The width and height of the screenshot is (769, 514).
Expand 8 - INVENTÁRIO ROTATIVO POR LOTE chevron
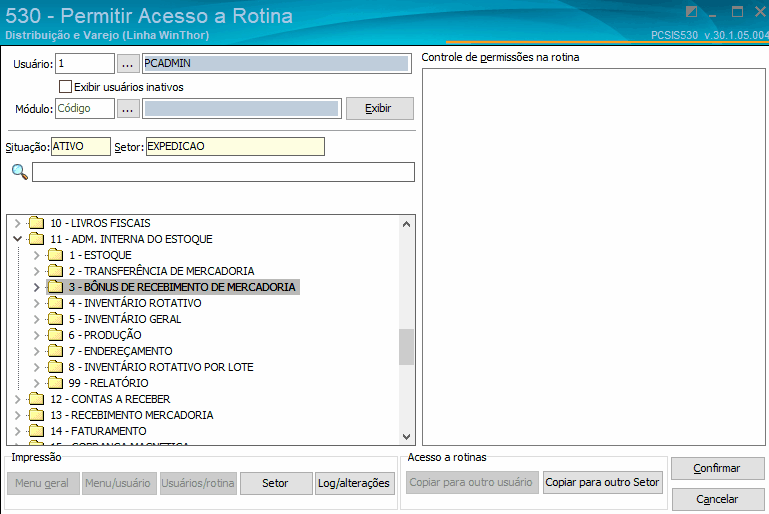click(x=36, y=367)
